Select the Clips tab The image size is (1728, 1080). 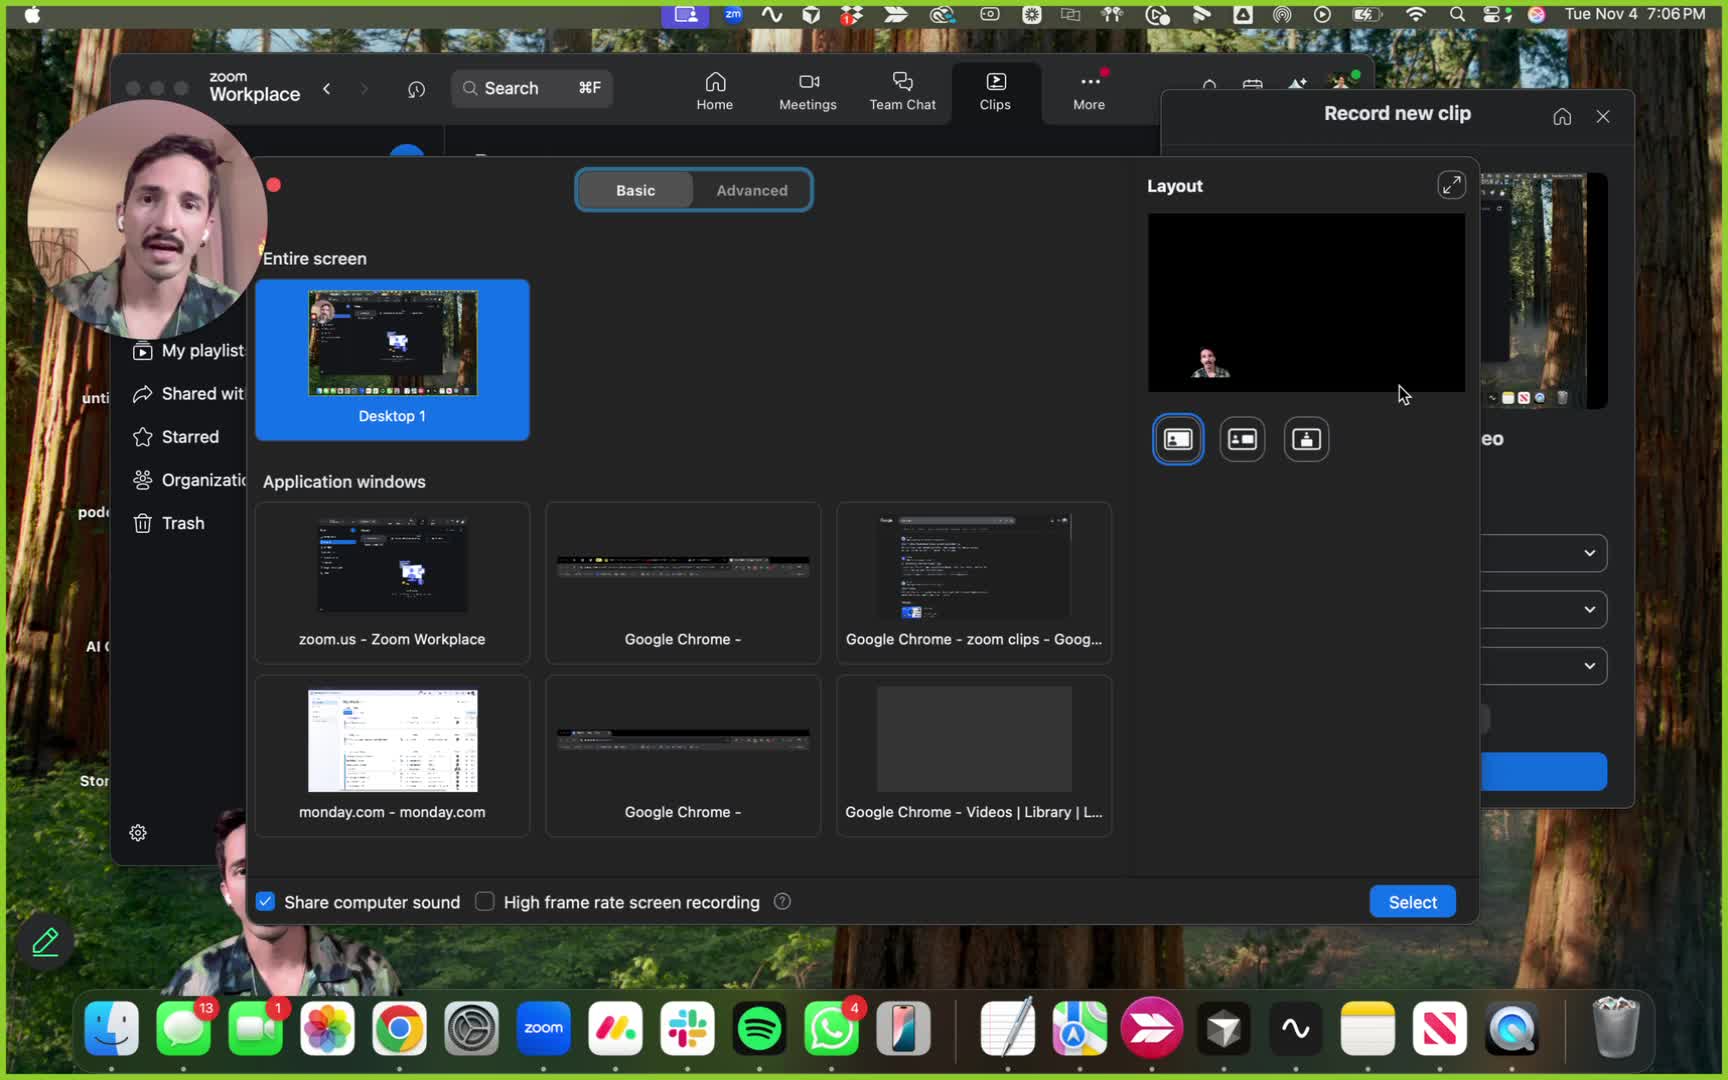coord(994,91)
